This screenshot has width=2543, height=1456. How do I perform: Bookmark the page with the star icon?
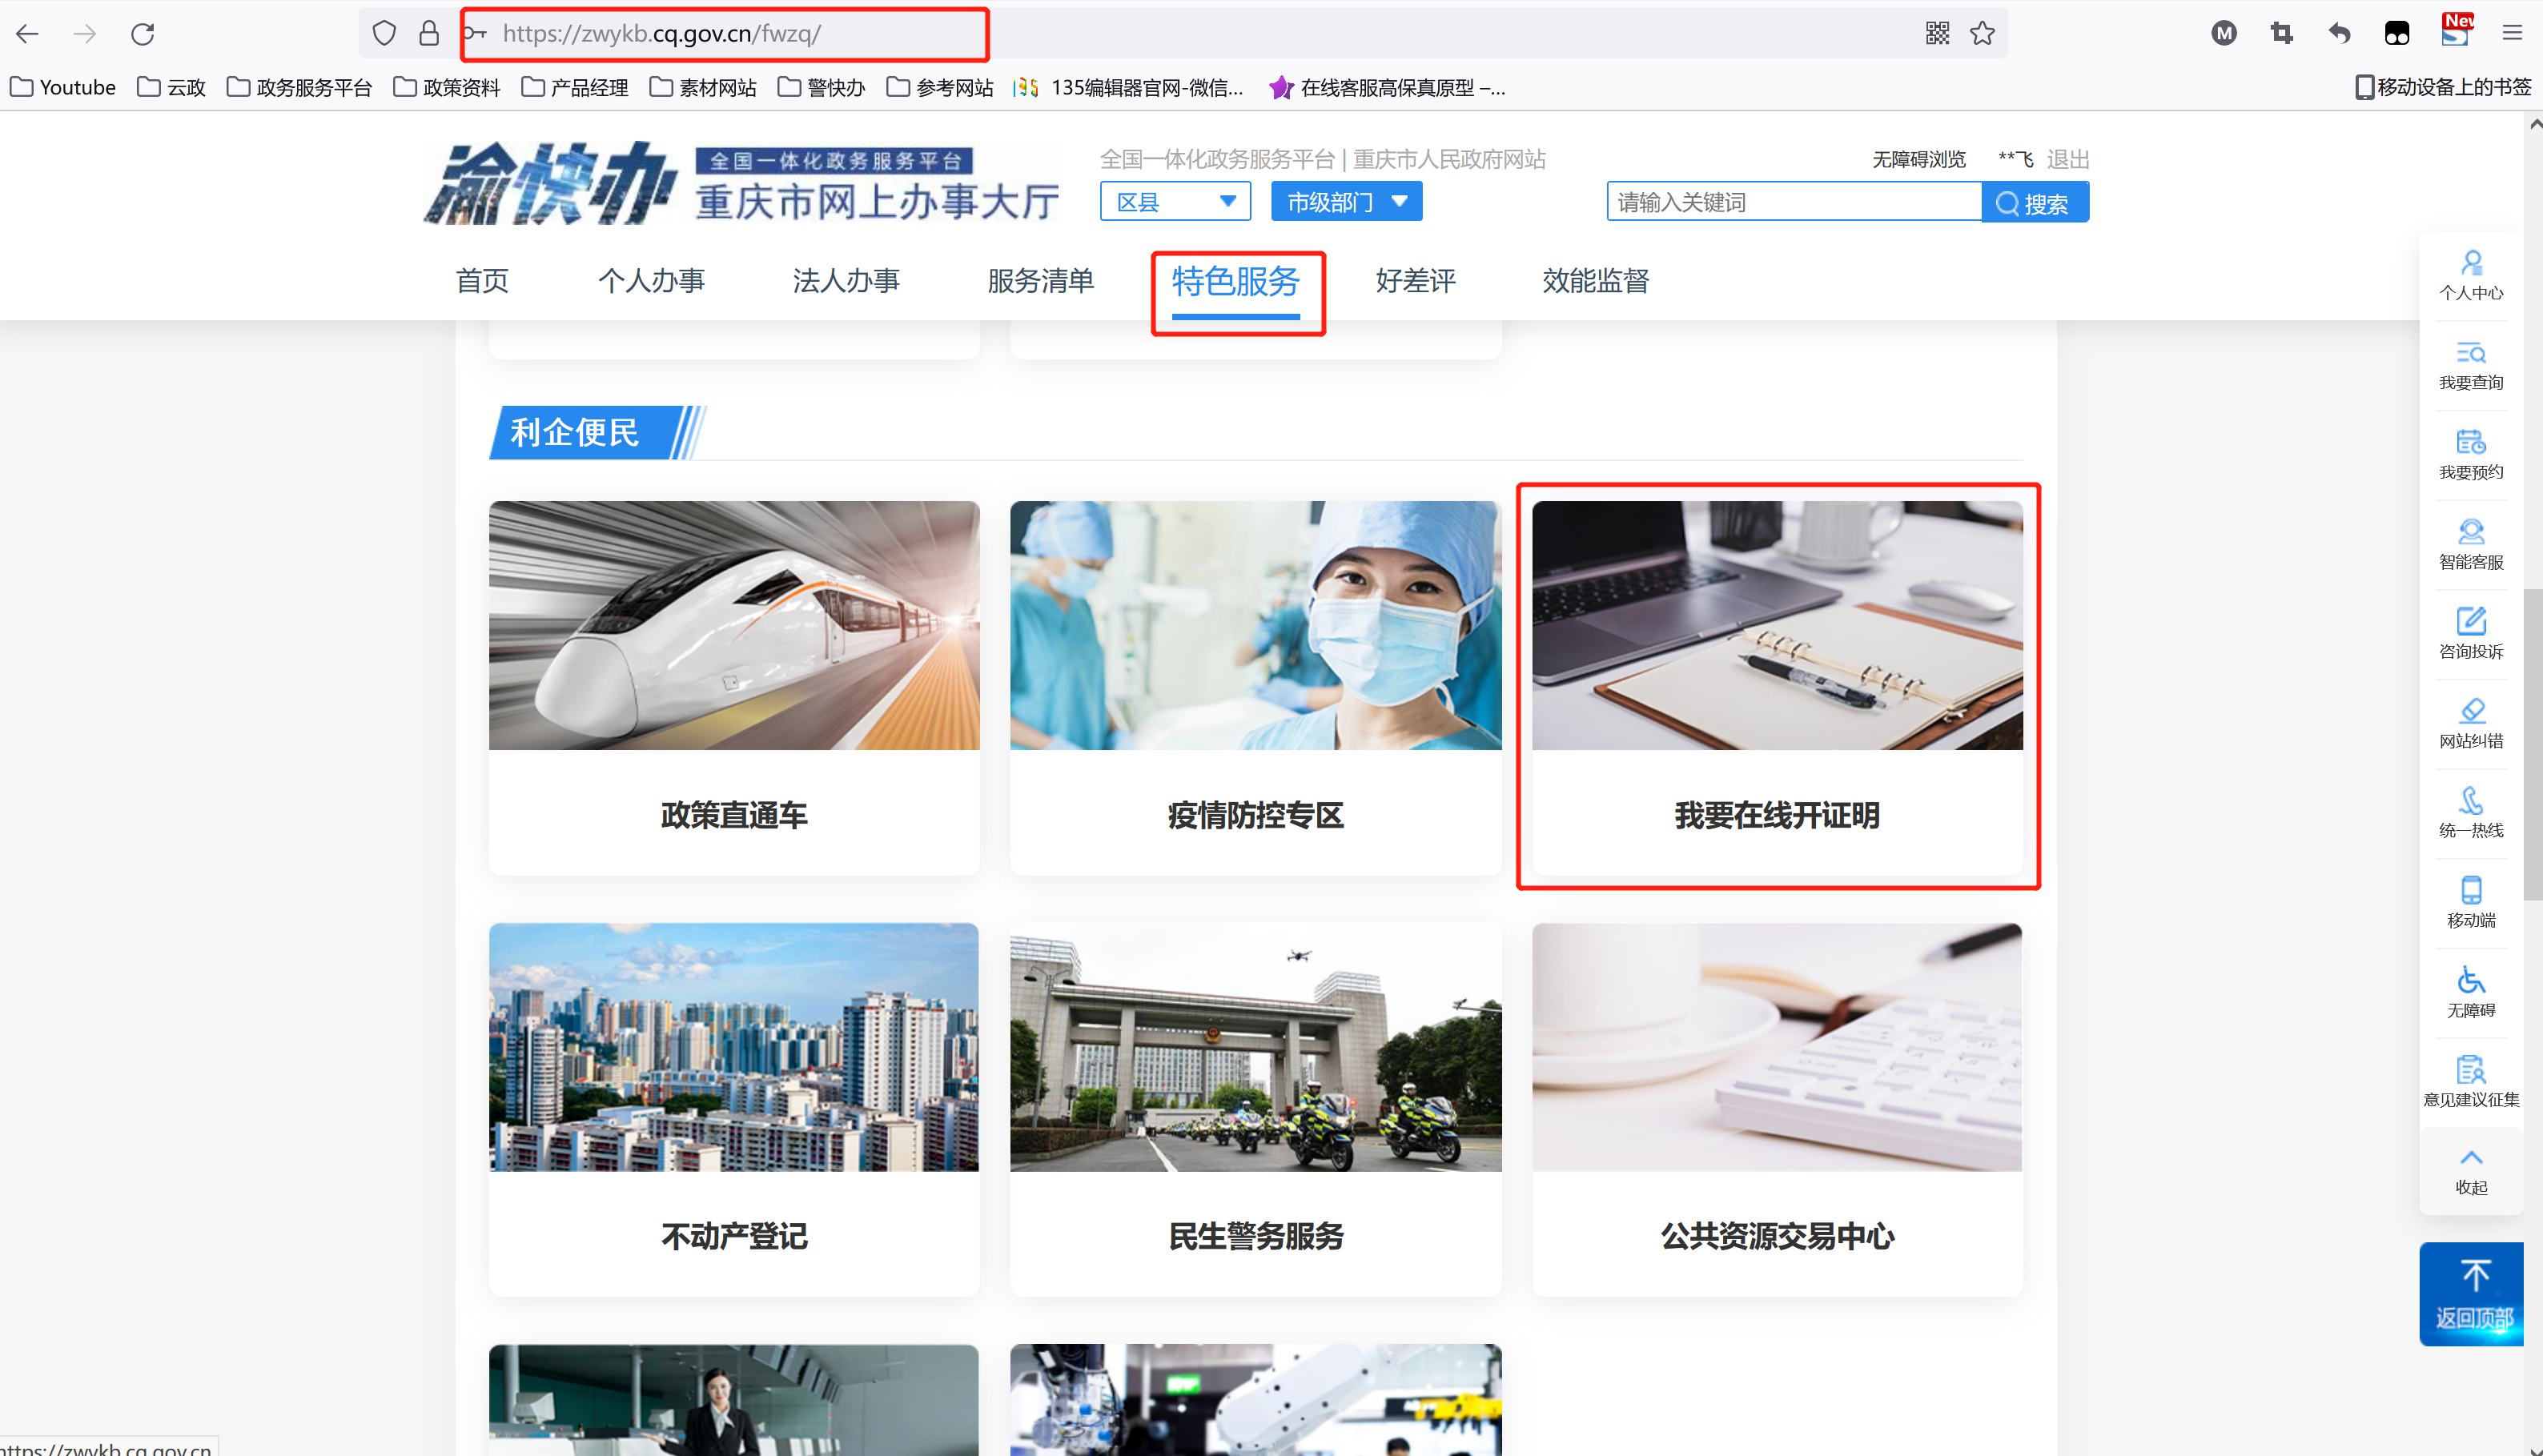pos(1982,34)
